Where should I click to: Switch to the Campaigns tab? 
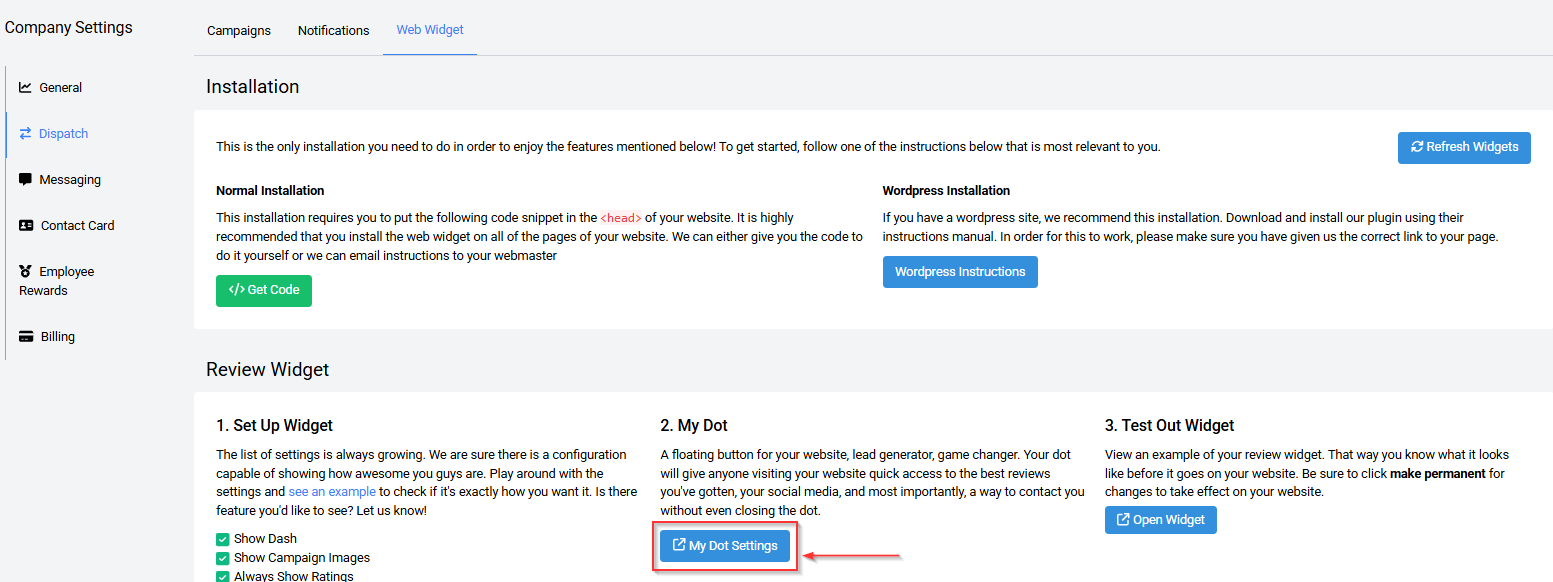click(239, 31)
